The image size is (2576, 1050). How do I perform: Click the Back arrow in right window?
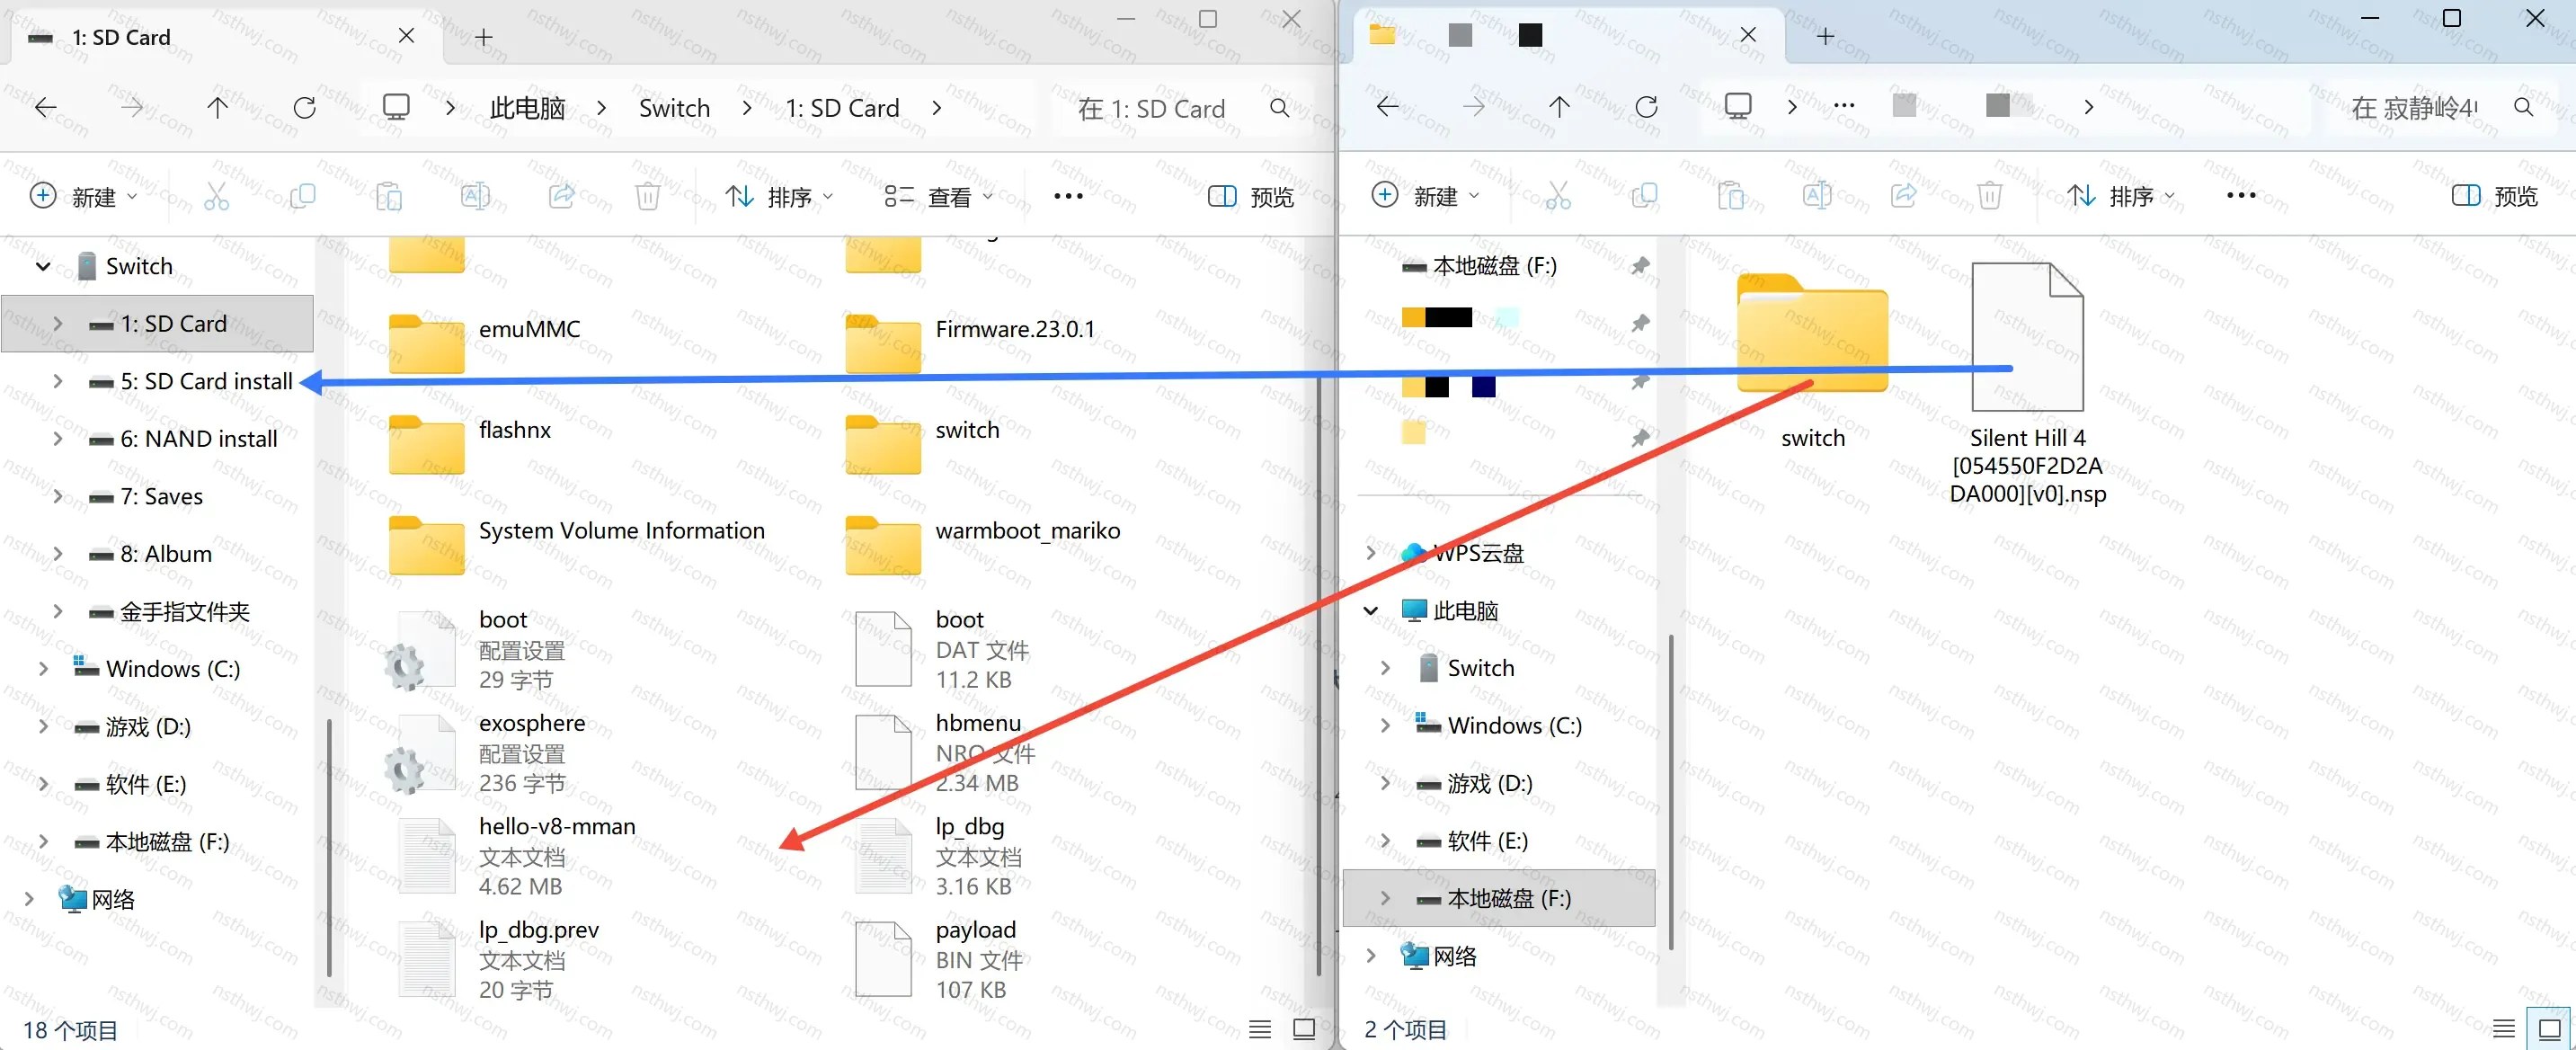pos(1388,106)
